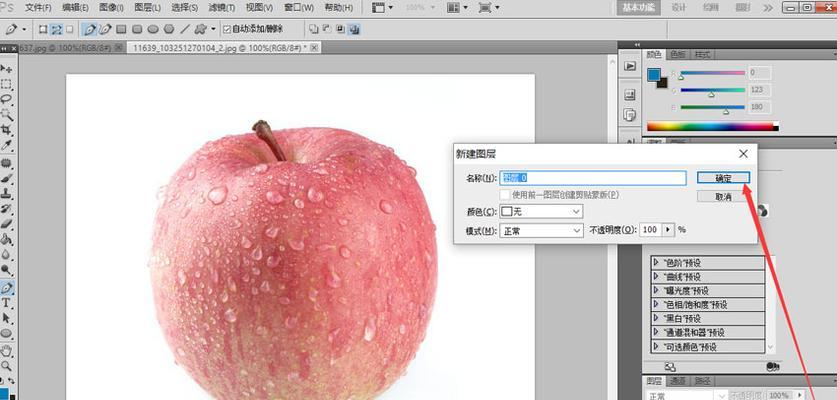The height and width of the screenshot is (400, 837).
Task: Open the opacity slider arrow in dialog
Action: pyautogui.click(x=668, y=230)
